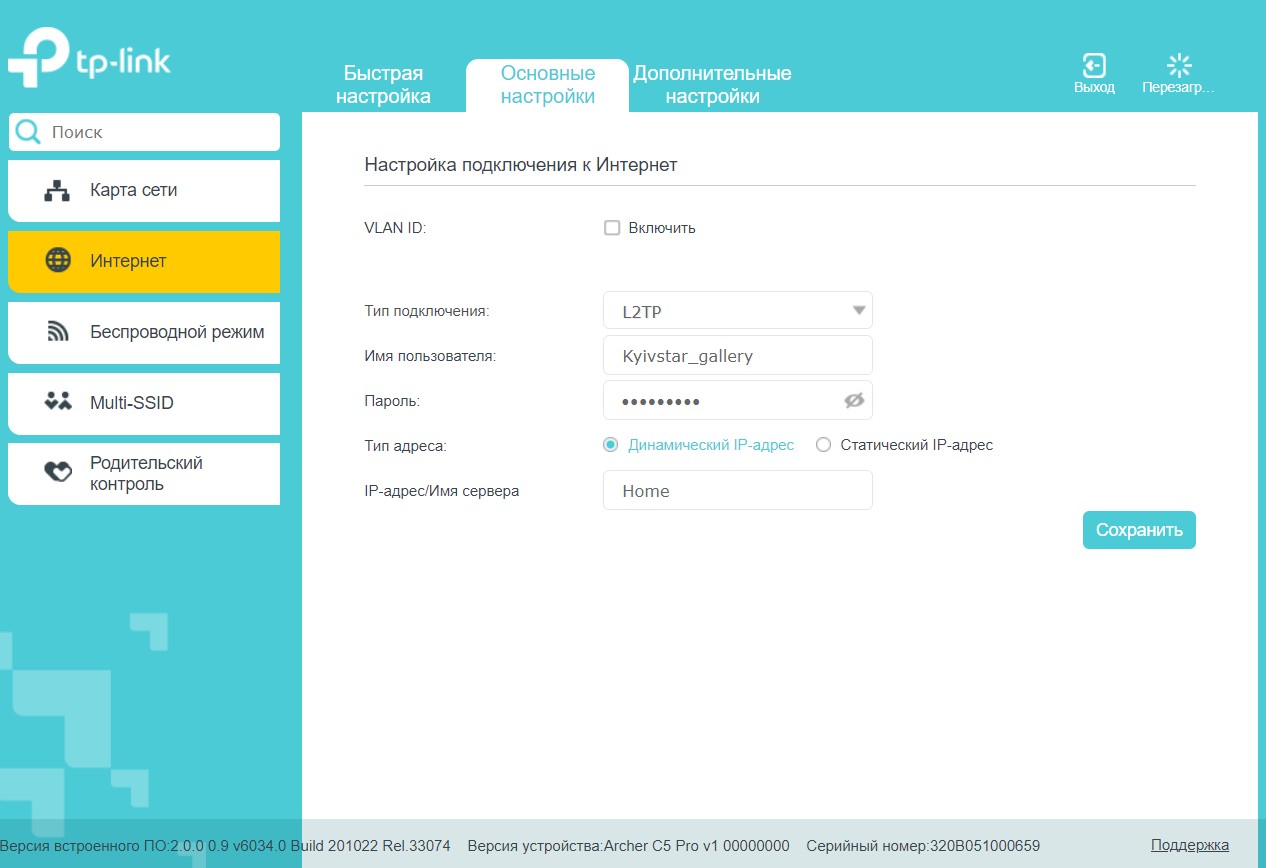1266x868 pixels.
Task: Click the globe icon for Интернет
Action: [58, 261]
